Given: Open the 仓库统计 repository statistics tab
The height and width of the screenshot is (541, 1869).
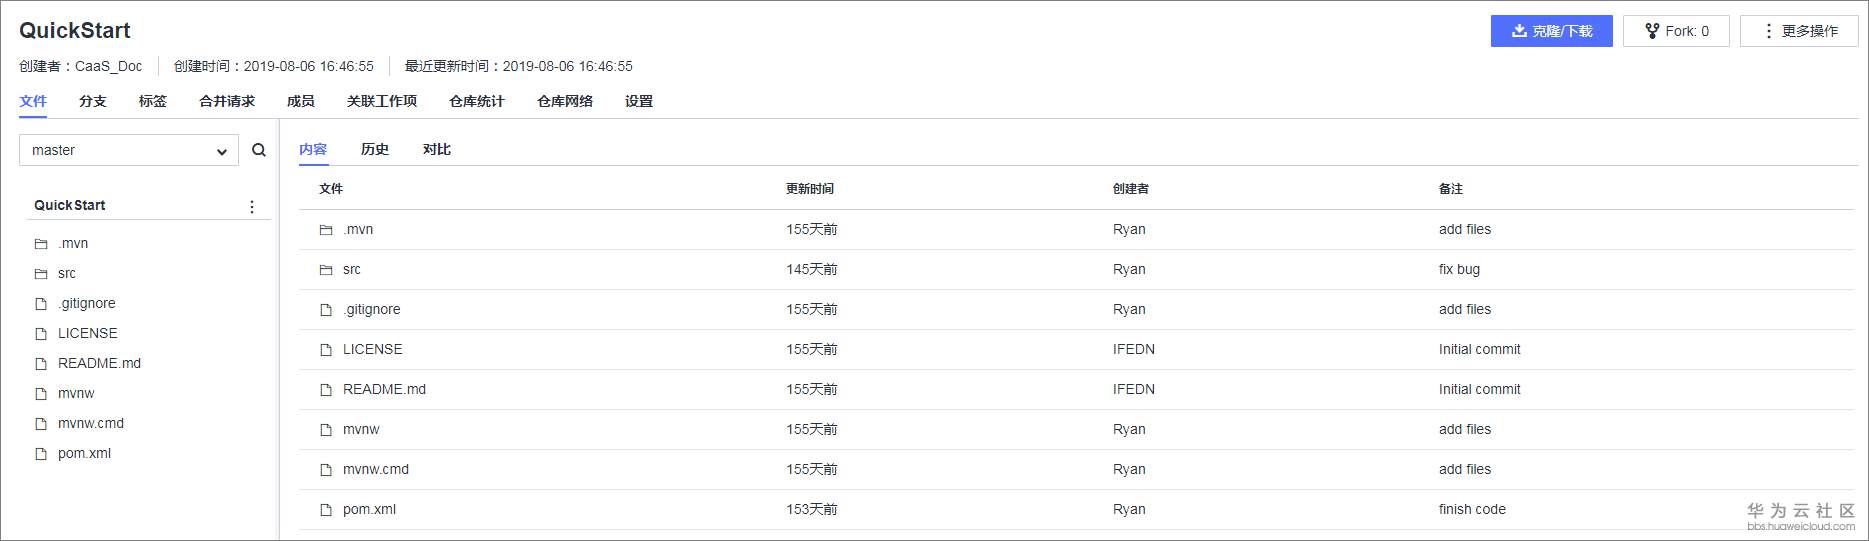Looking at the screenshot, I should pyautogui.click(x=477, y=101).
